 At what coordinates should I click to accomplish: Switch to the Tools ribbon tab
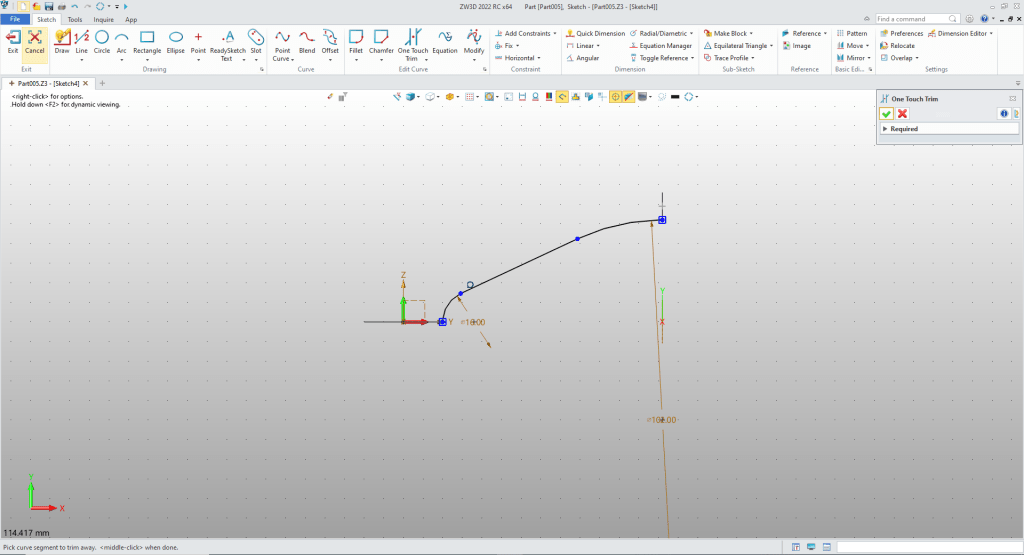coord(75,19)
